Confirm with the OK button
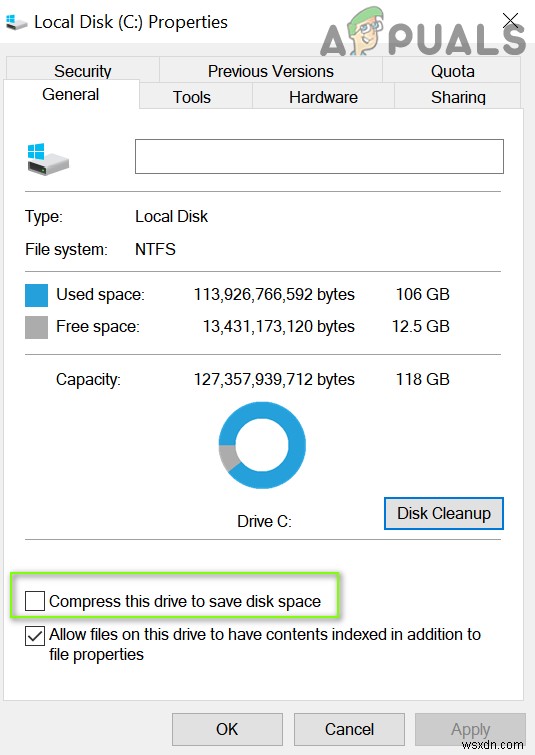 point(227,729)
